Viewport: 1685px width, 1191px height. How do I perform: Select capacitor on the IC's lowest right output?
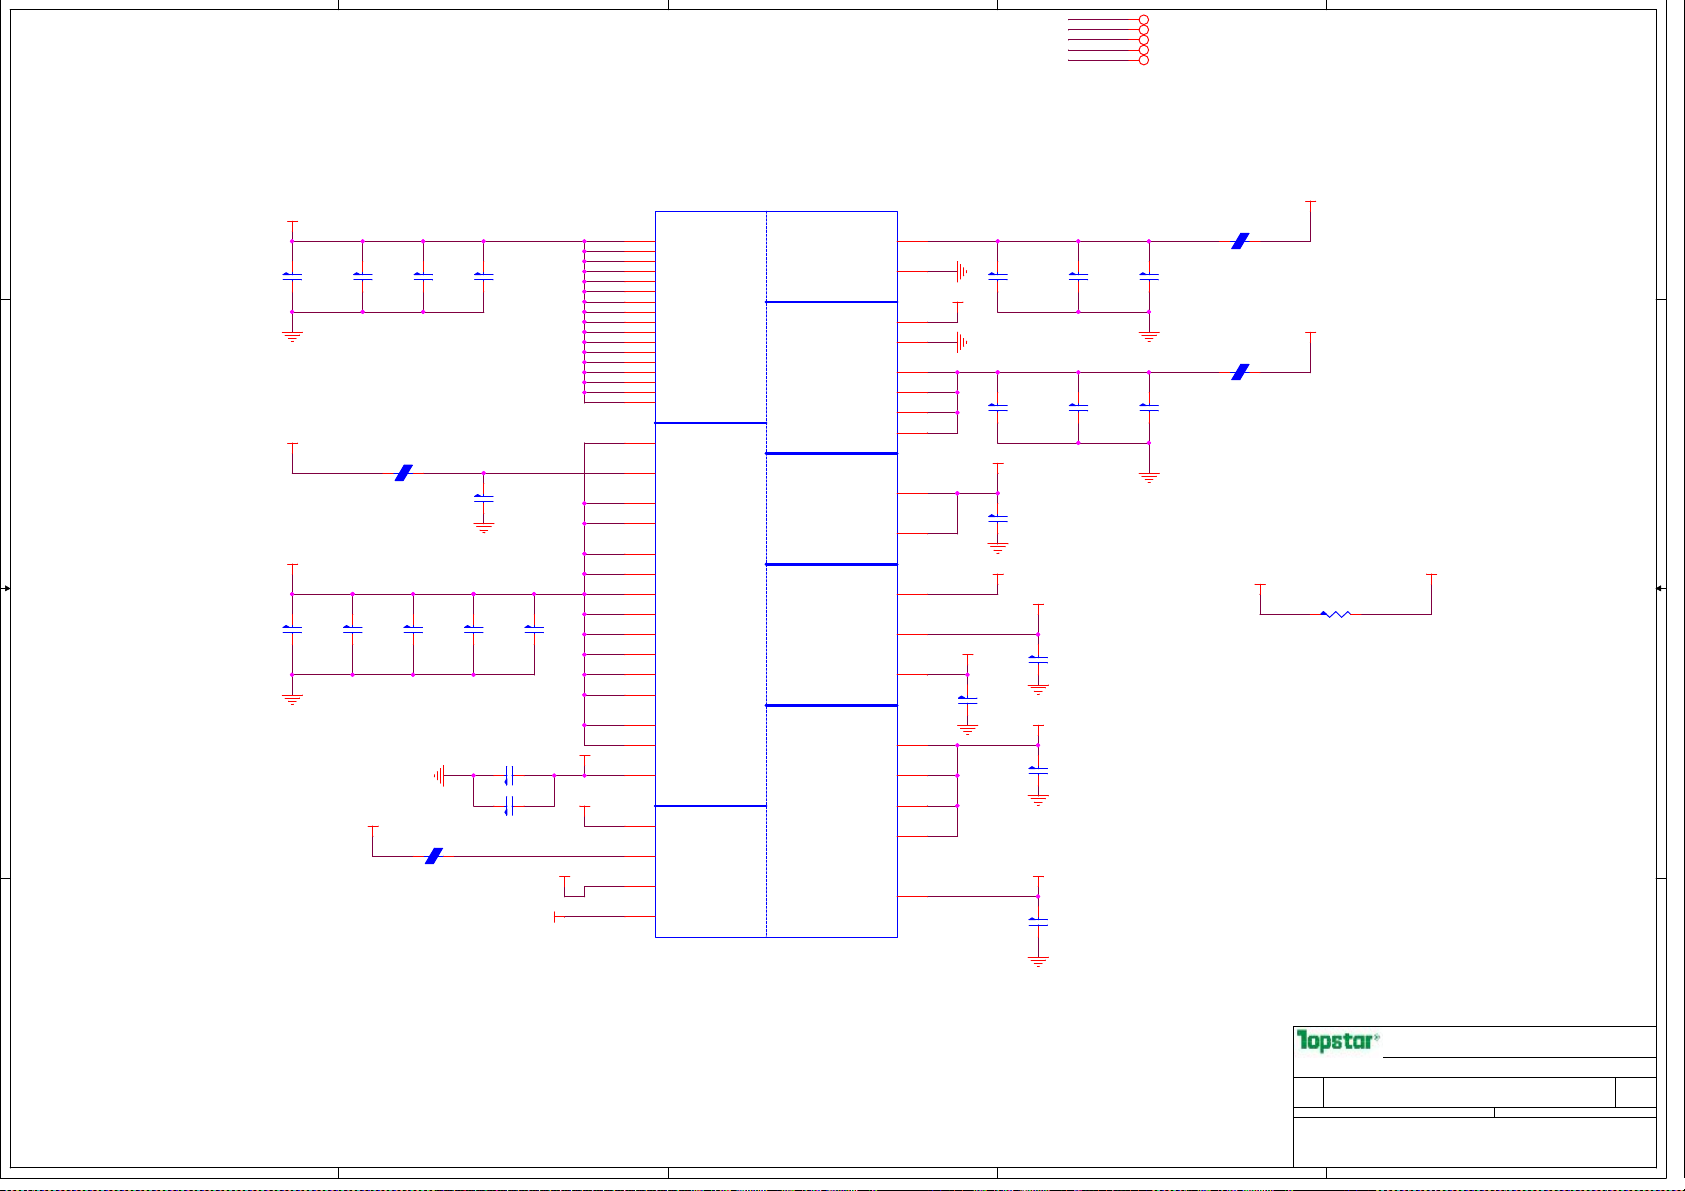pos(1038,920)
